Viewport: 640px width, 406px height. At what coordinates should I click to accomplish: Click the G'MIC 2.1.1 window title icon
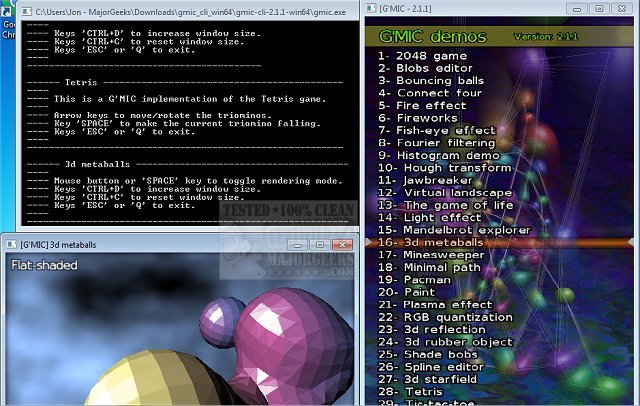371,8
